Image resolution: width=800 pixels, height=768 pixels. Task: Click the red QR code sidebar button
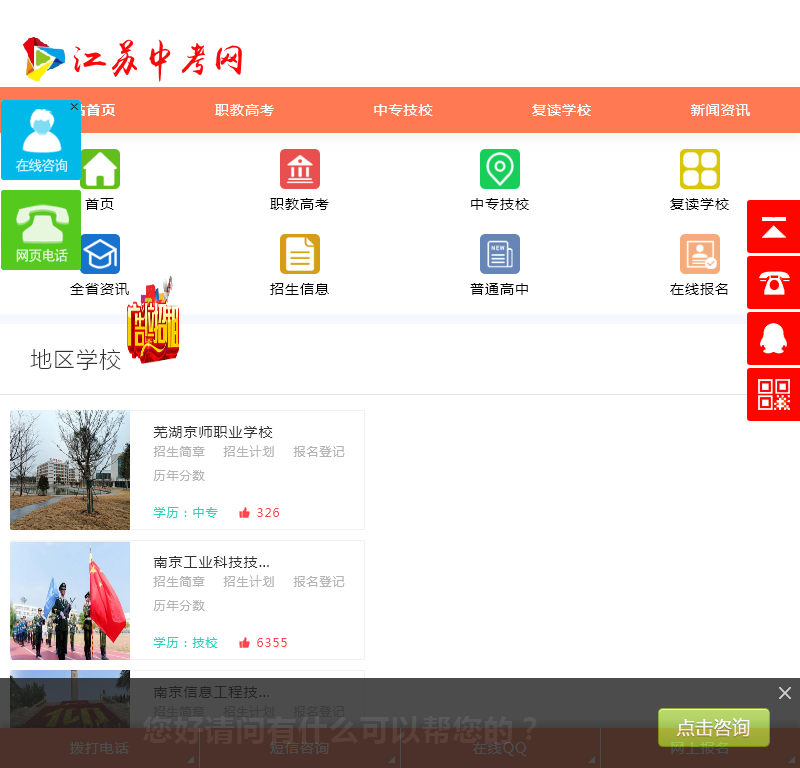[773, 395]
